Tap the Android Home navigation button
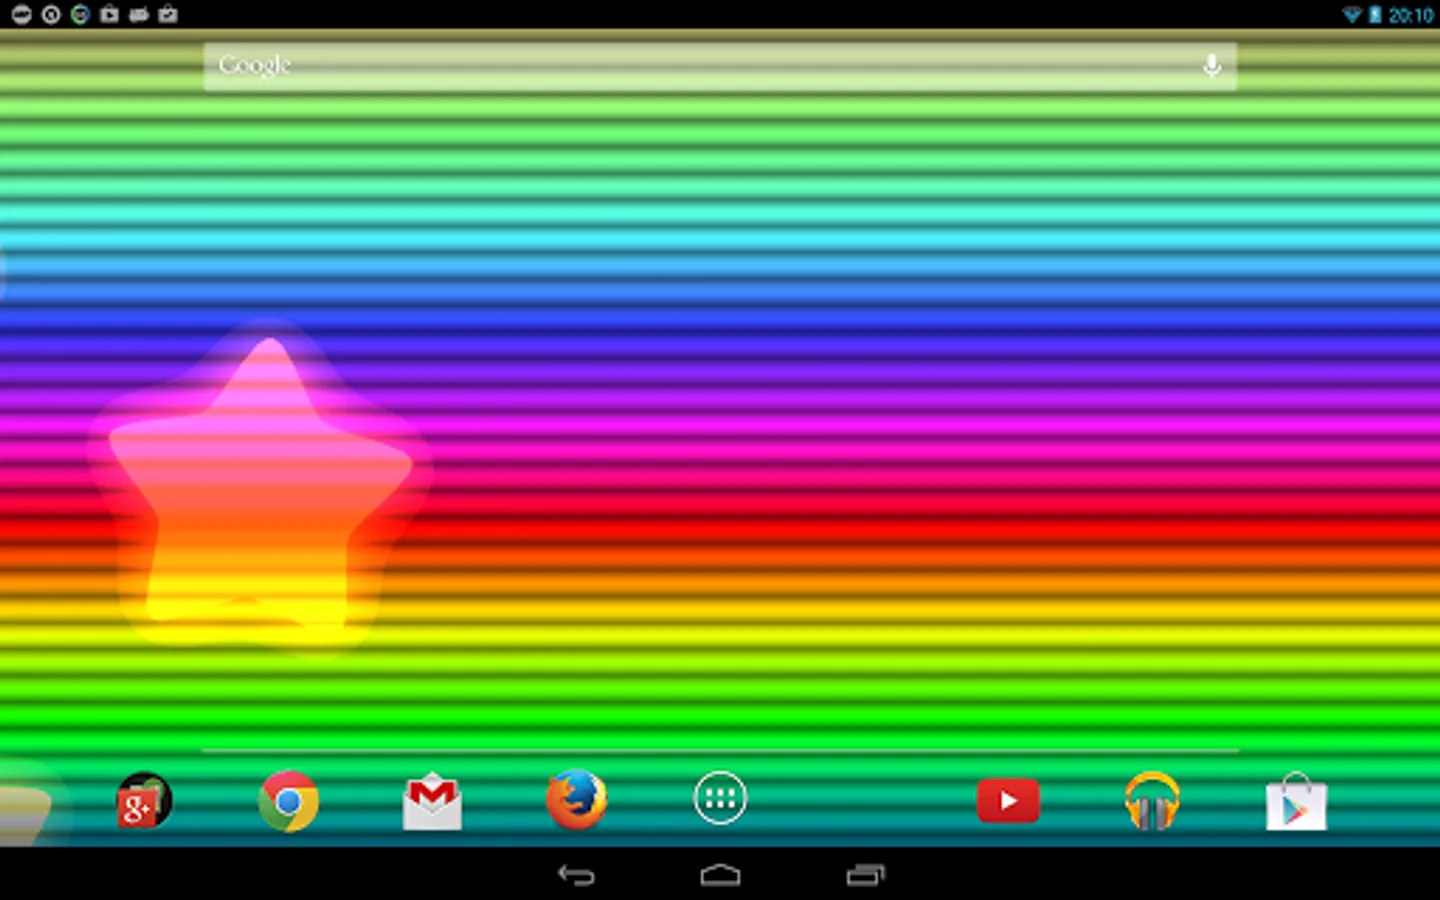This screenshot has height=900, width=1440. 720,876
